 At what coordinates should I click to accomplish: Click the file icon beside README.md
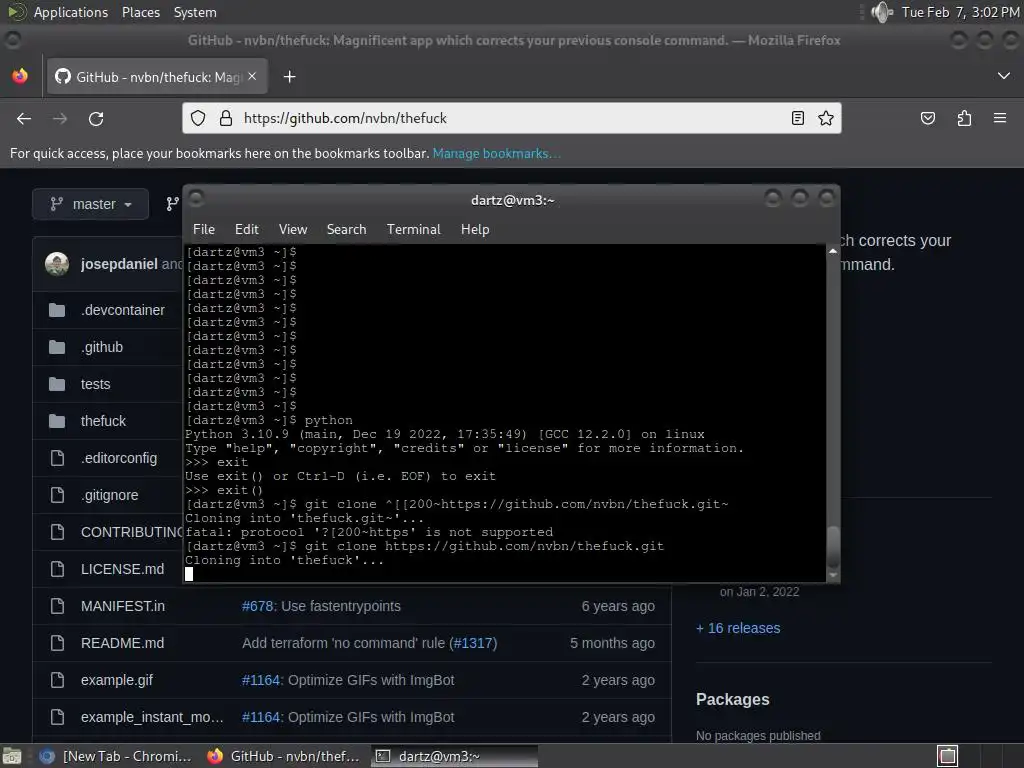tap(57, 643)
